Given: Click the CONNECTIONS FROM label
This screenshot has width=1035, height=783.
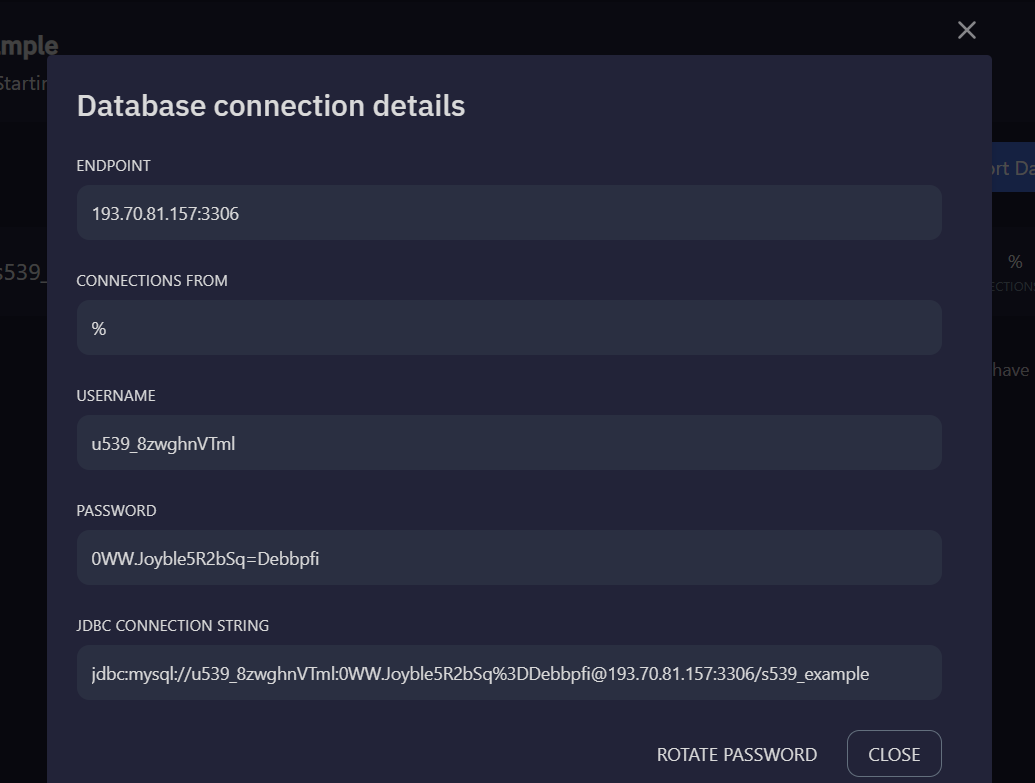Looking at the screenshot, I should pos(152,281).
